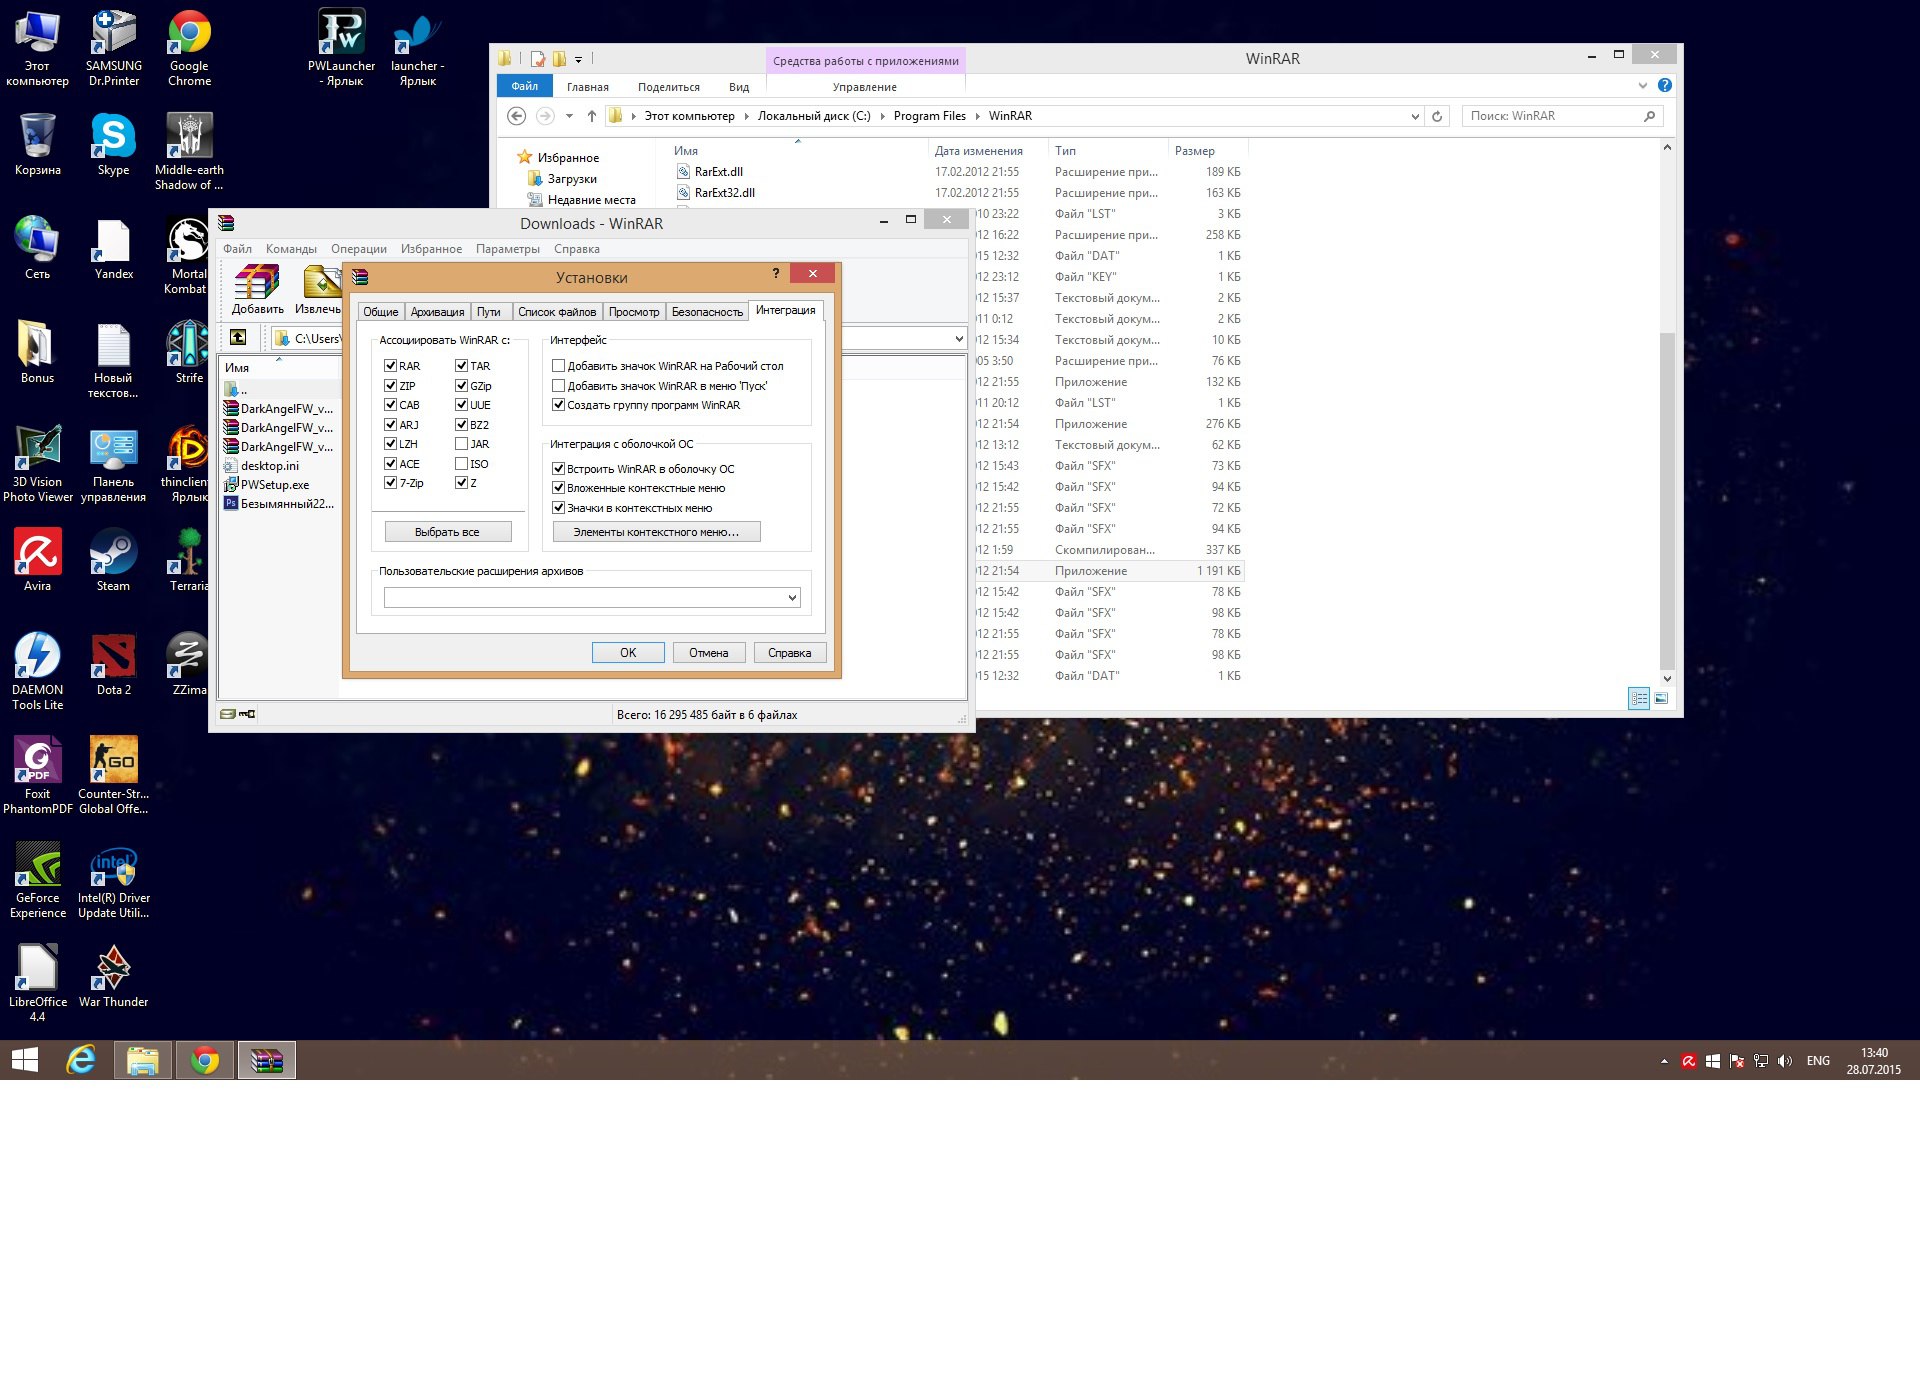
Task: Enable Добавить значок WinRAR на Рабочий стол
Action: (x=558, y=366)
